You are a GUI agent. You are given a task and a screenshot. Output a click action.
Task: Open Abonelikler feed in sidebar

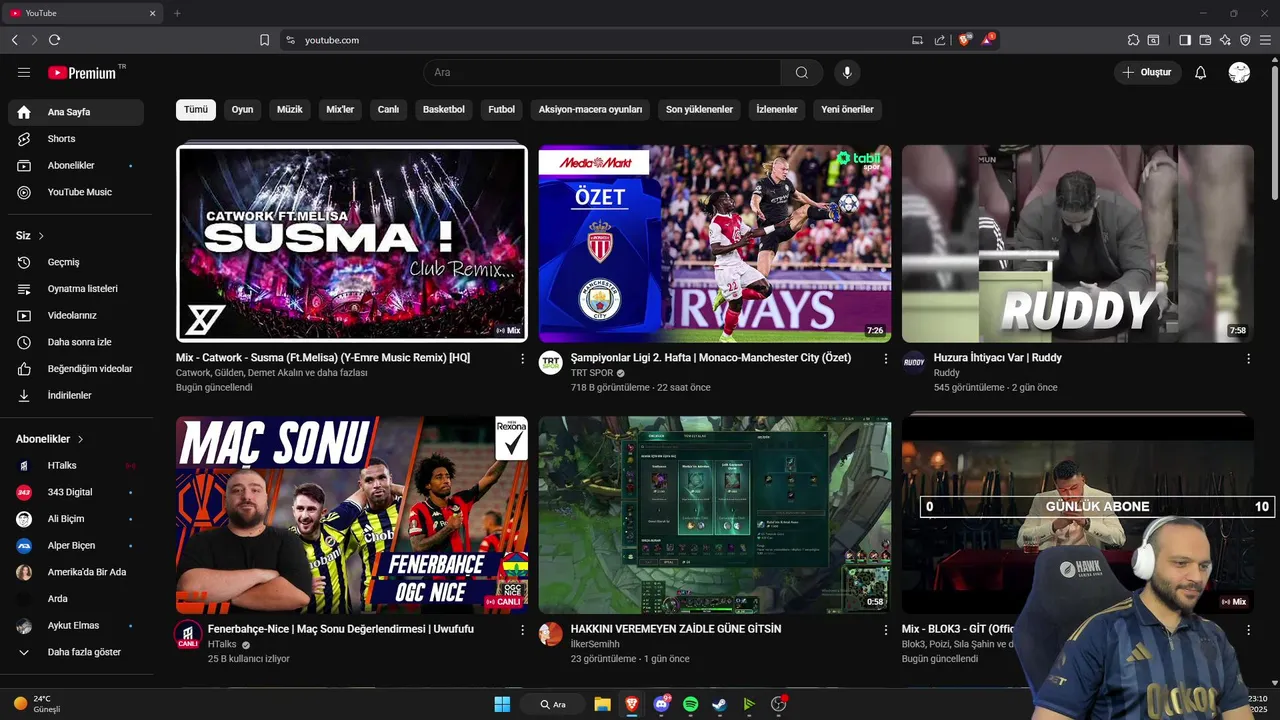pos(76,165)
